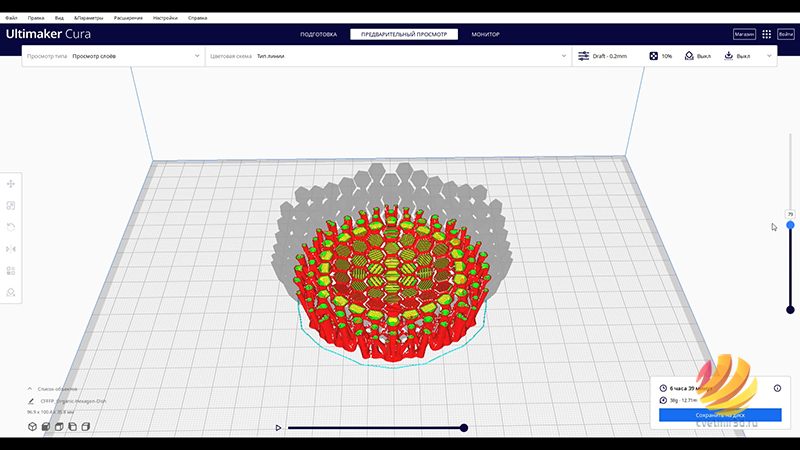The height and width of the screenshot is (450, 800).
Task: Click the Просмотр слоёв view type value
Action: click(94, 56)
